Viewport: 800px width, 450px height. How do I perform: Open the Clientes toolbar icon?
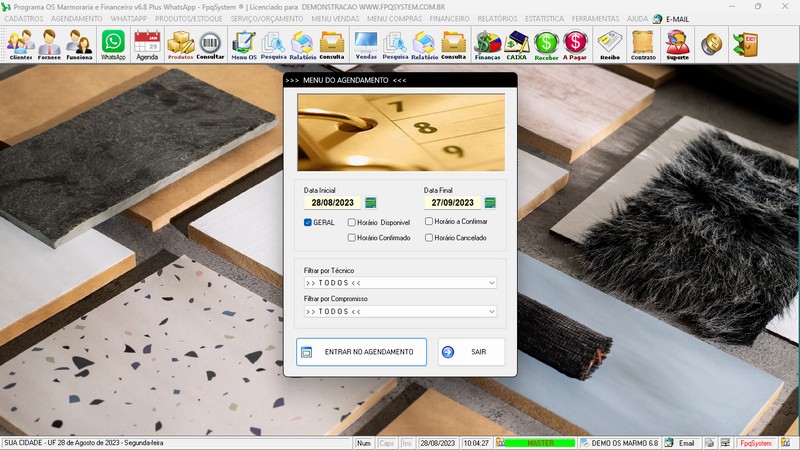click(x=20, y=44)
